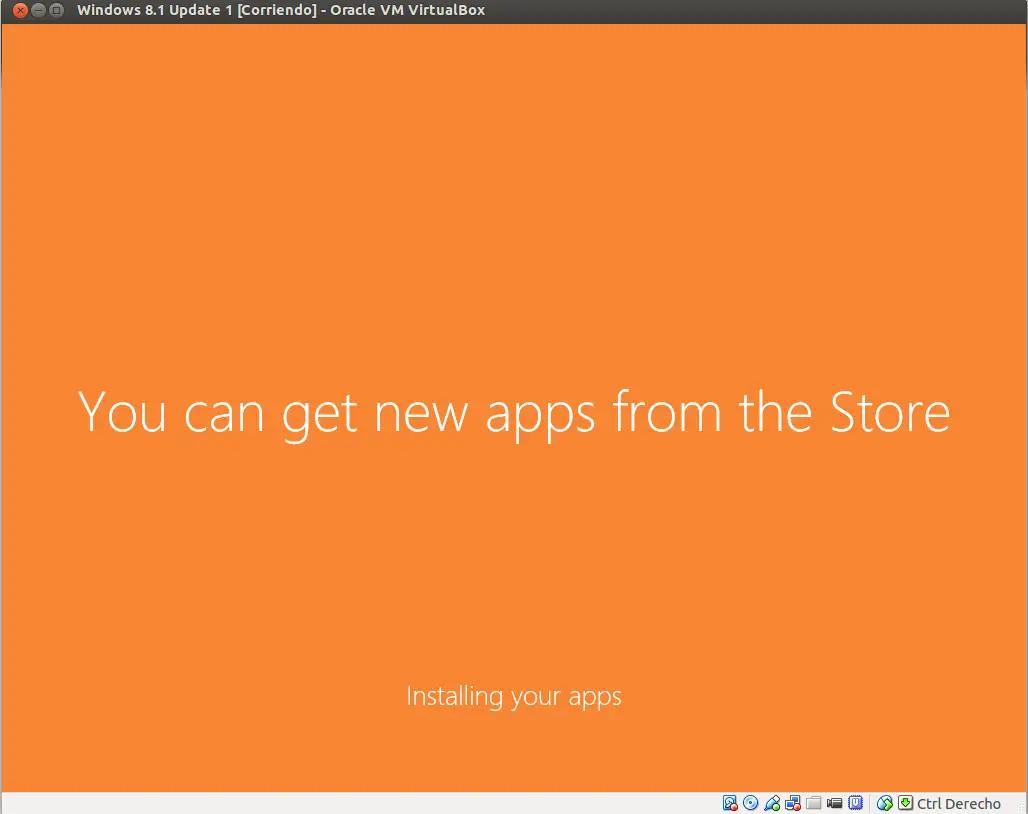This screenshot has width=1028, height=814.
Task: Click the virtualization features chip icon
Action: (856, 803)
